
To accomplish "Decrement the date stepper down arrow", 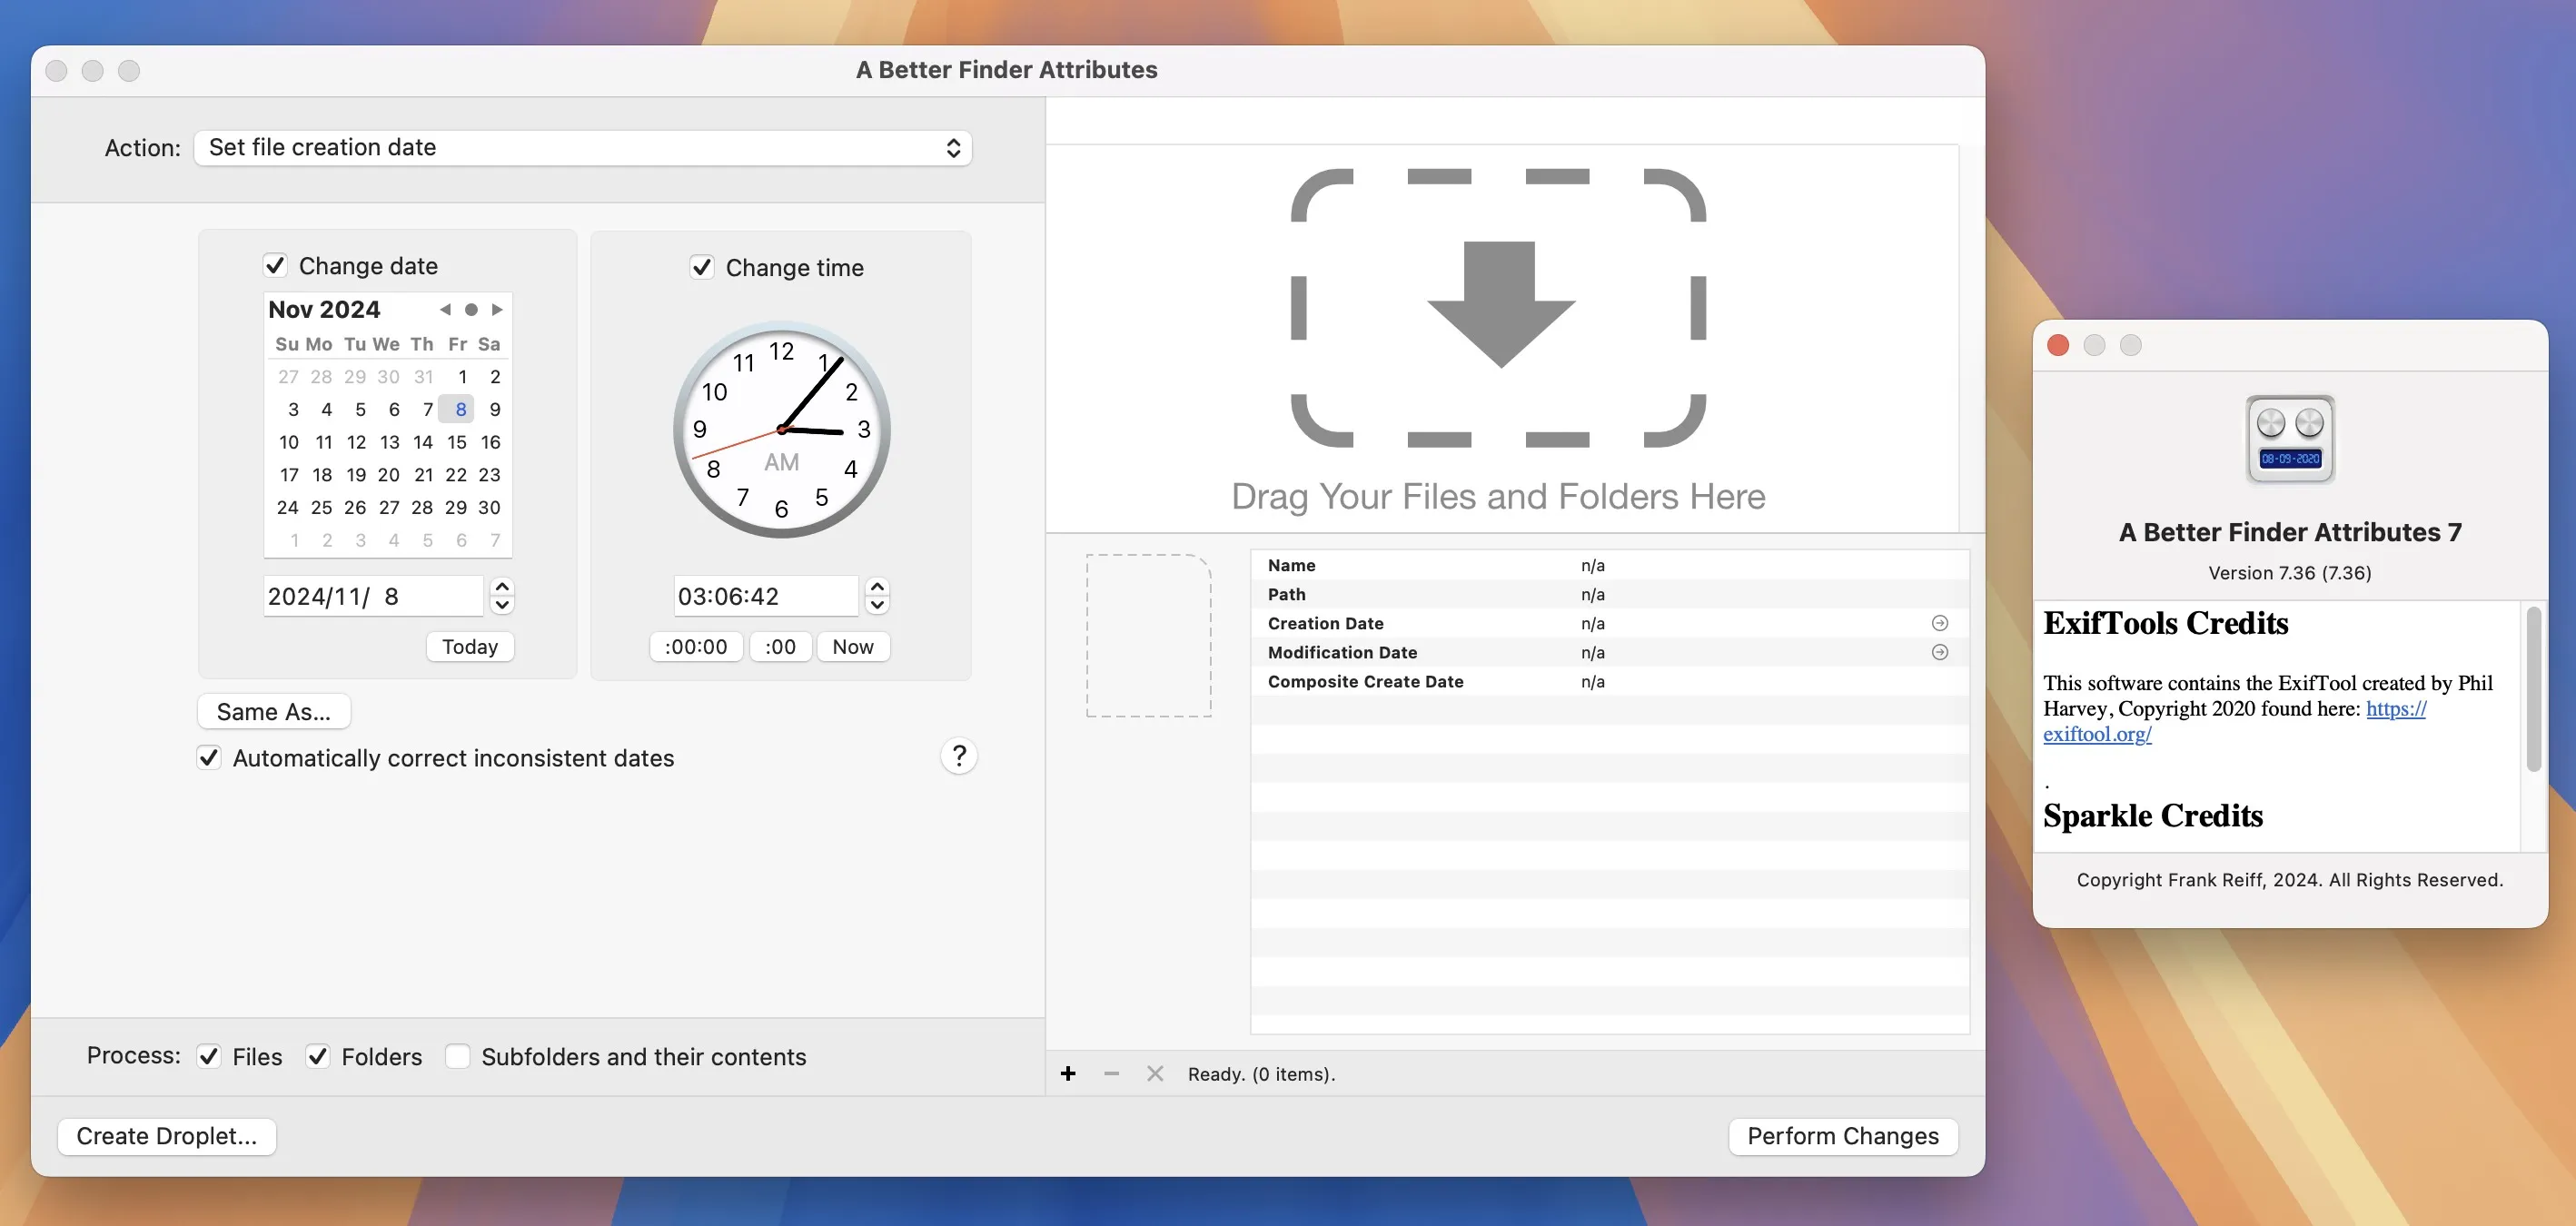I will pyautogui.click(x=502, y=605).
